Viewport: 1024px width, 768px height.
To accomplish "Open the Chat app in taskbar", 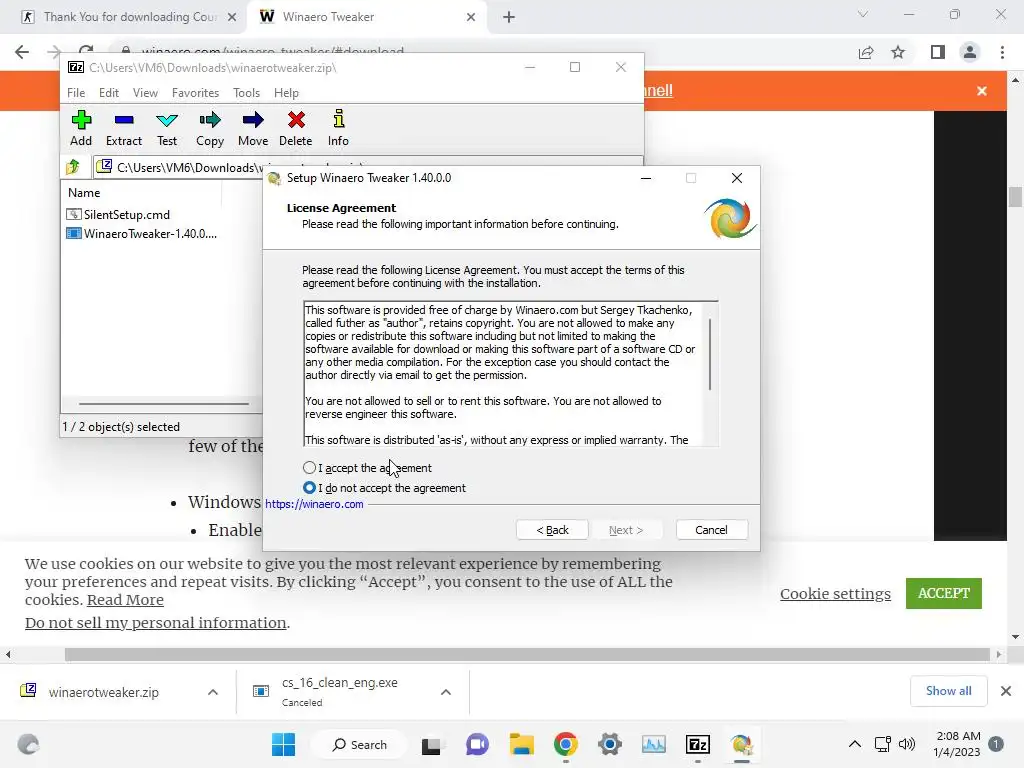I will 477,744.
